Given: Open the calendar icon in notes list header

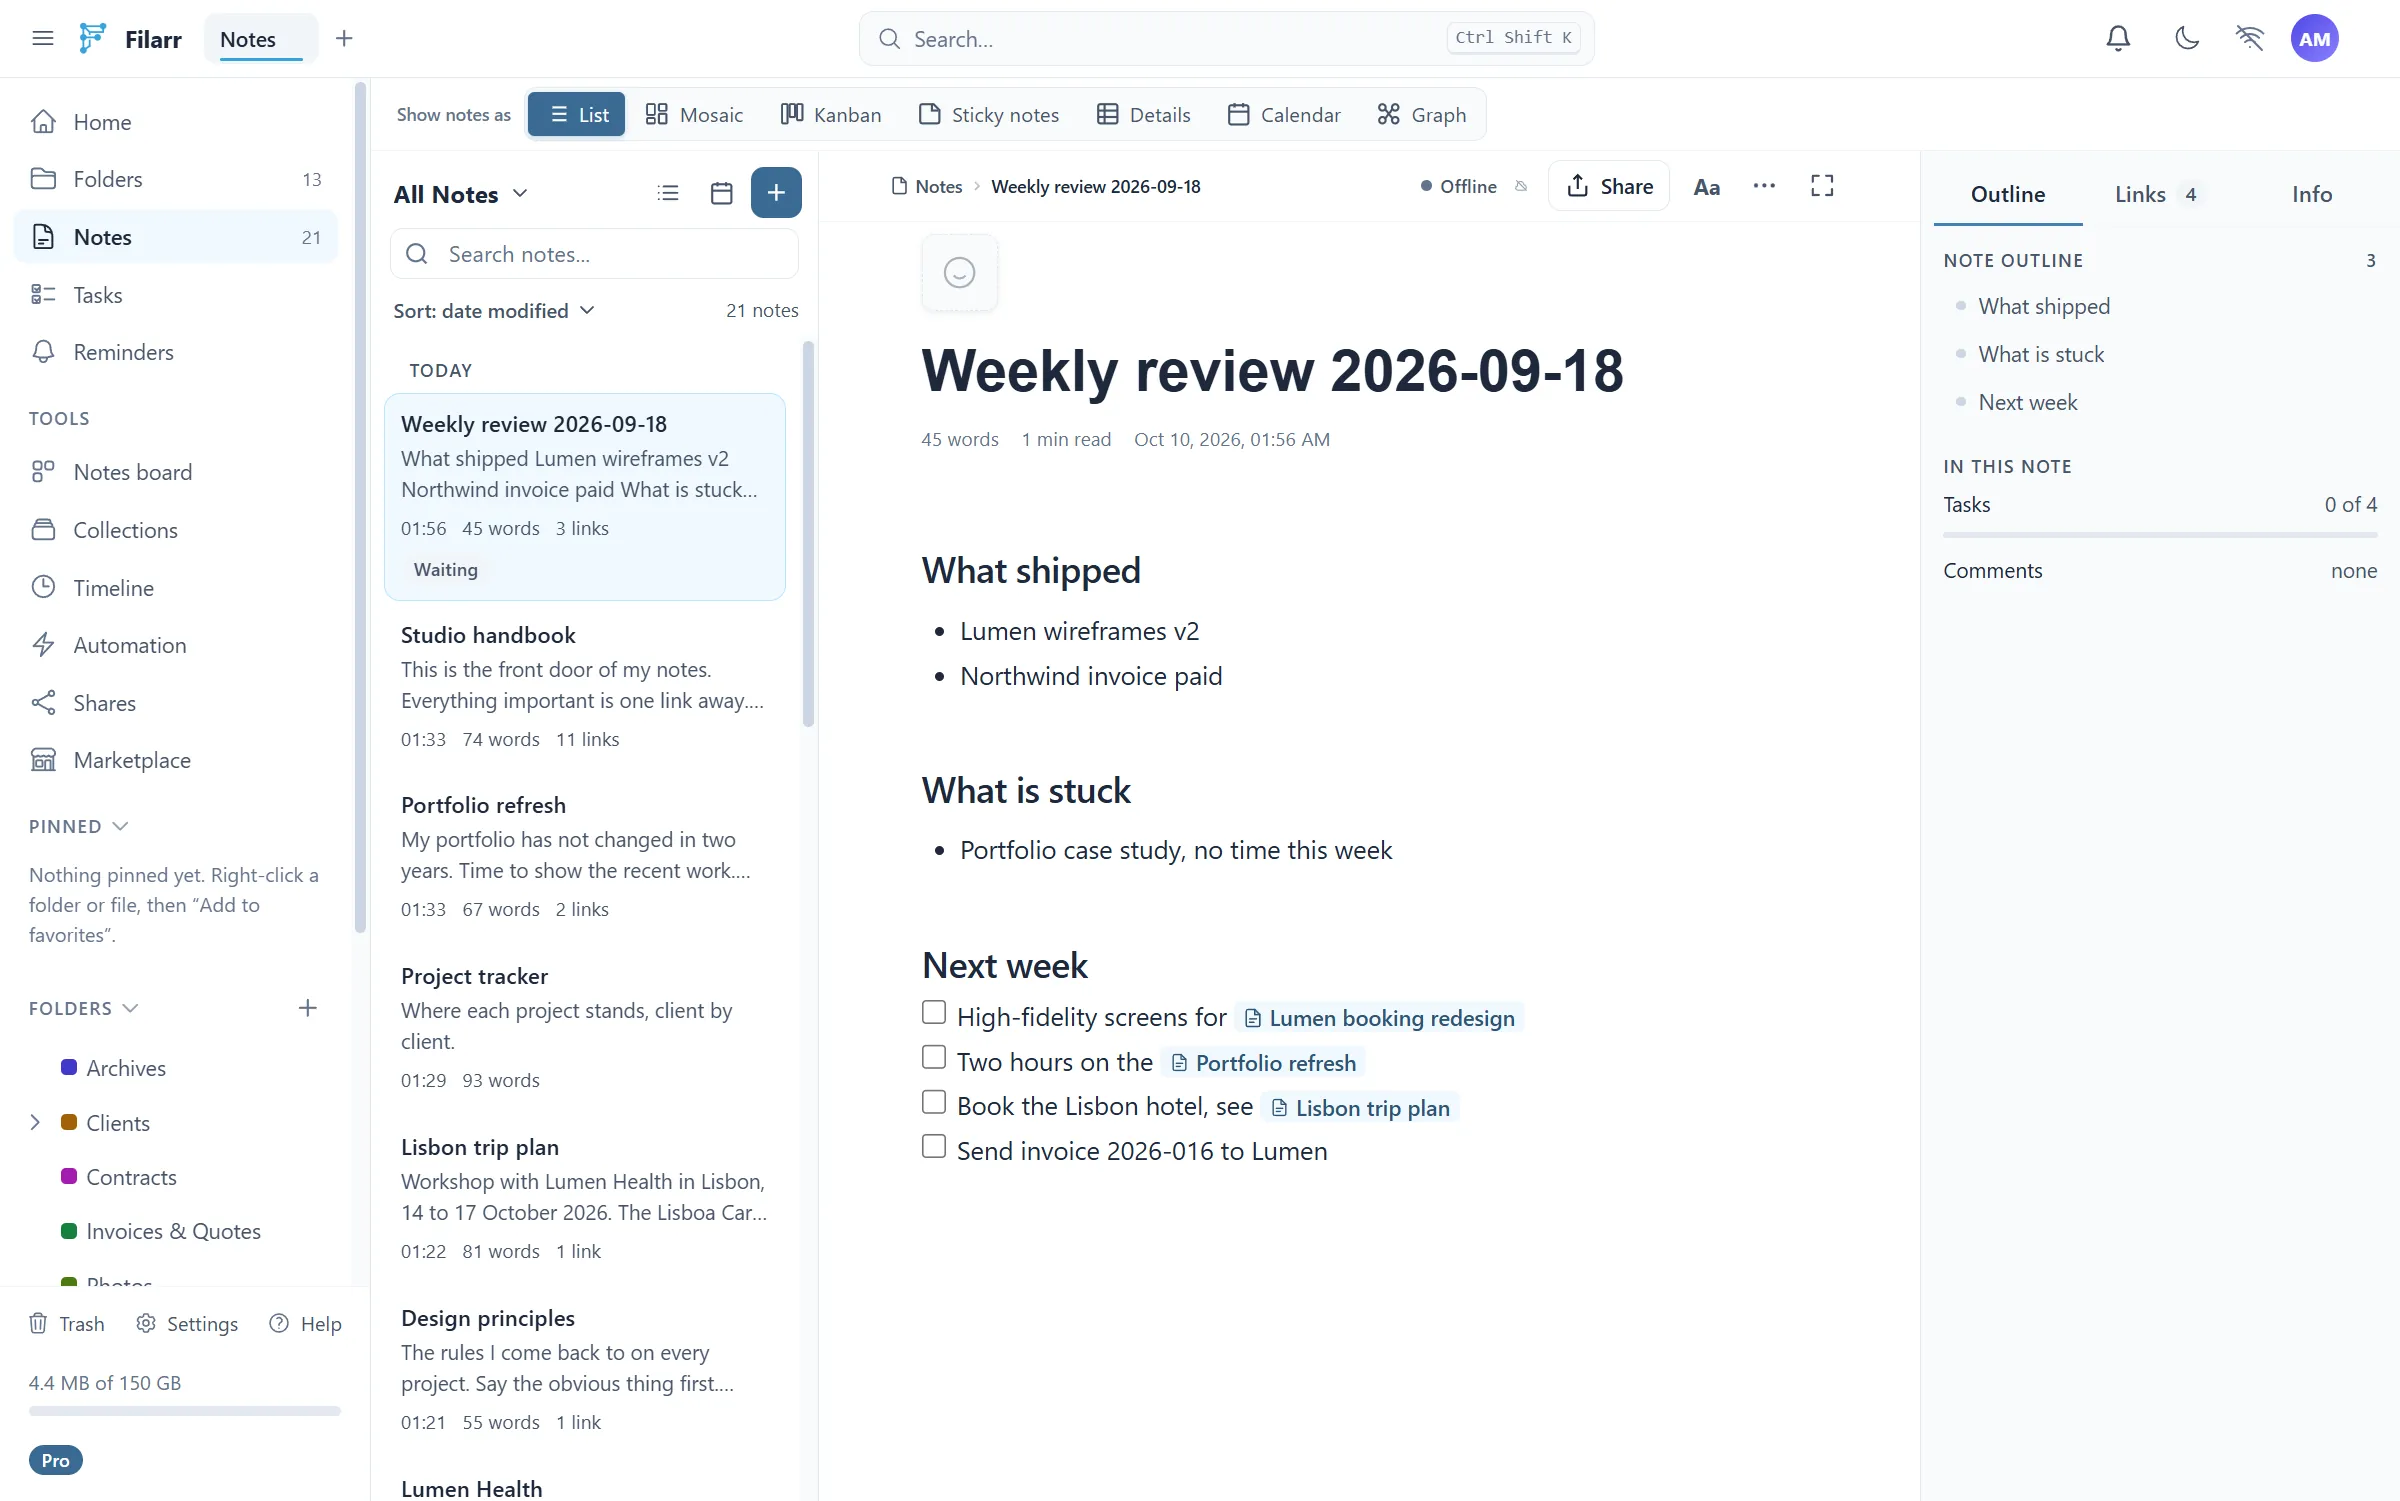Looking at the screenshot, I should pyautogui.click(x=721, y=193).
